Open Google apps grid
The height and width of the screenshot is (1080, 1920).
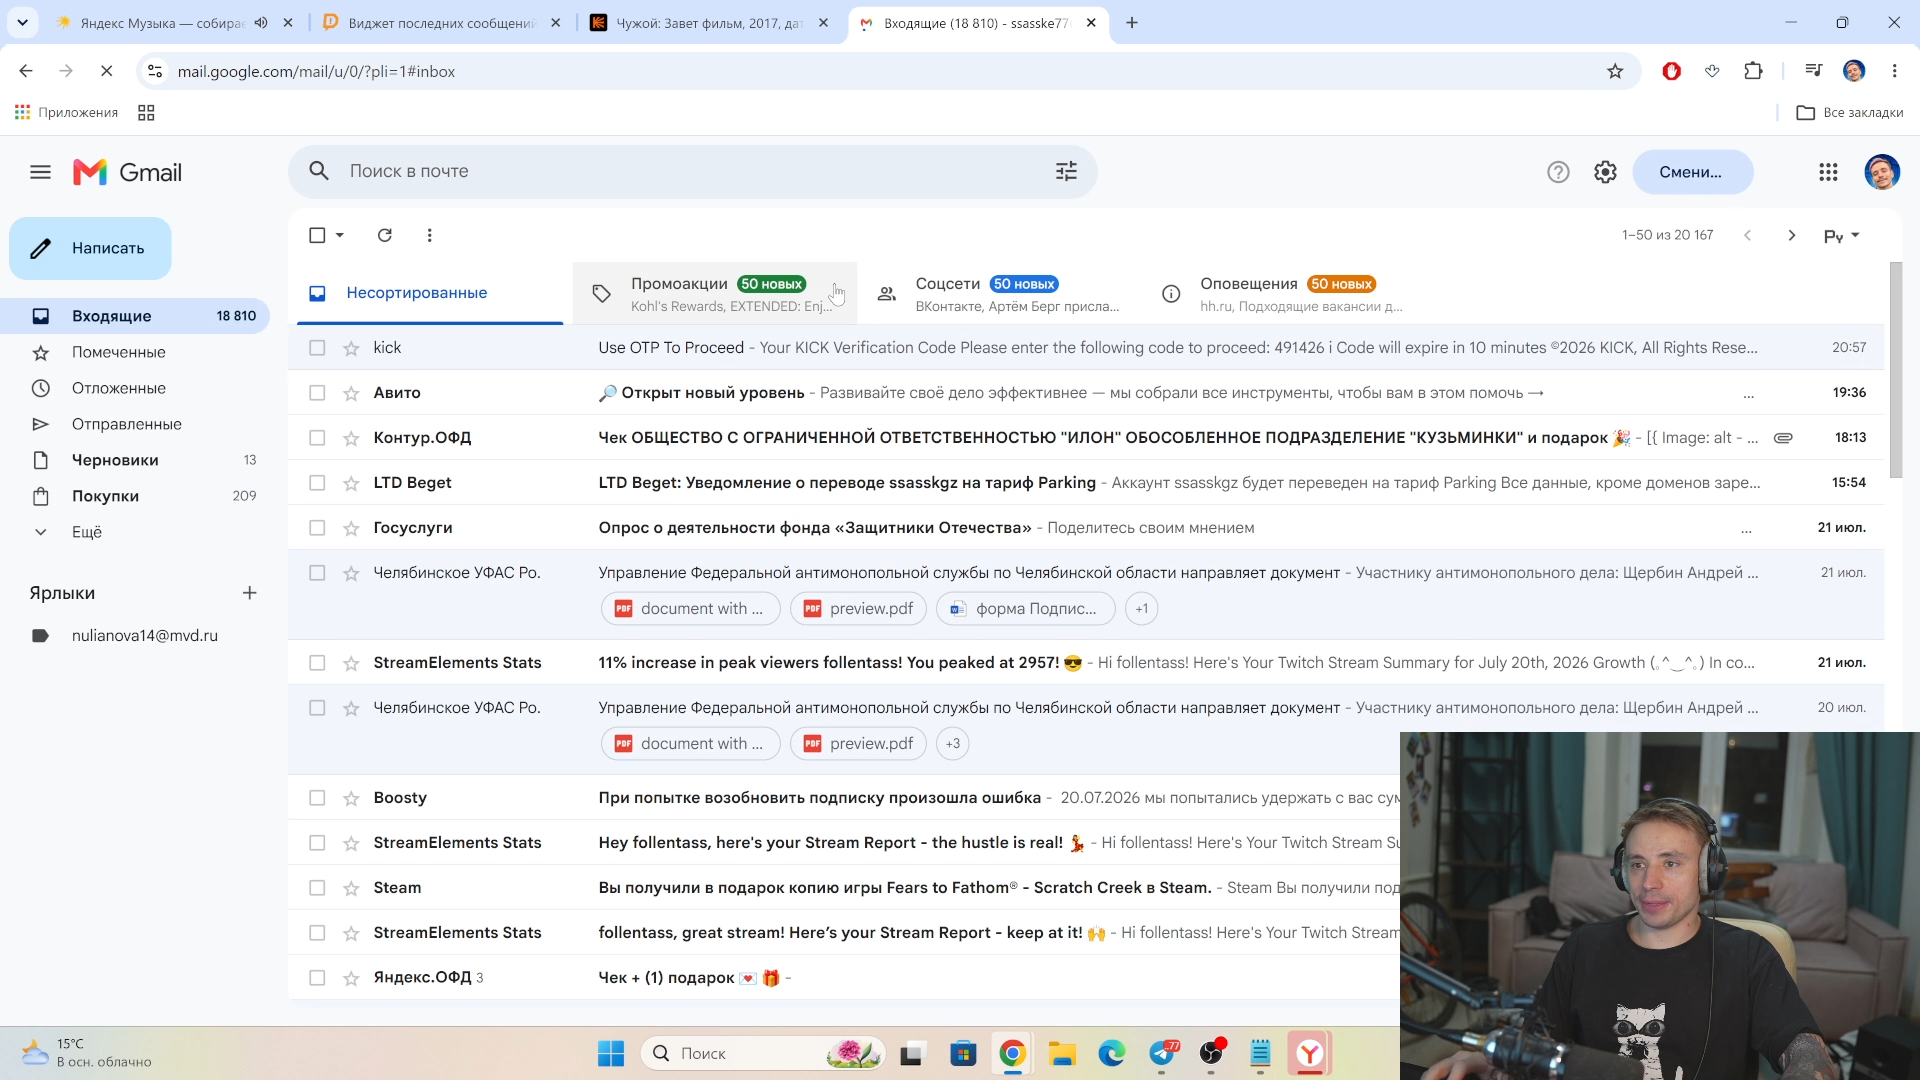[x=1828, y=172]
